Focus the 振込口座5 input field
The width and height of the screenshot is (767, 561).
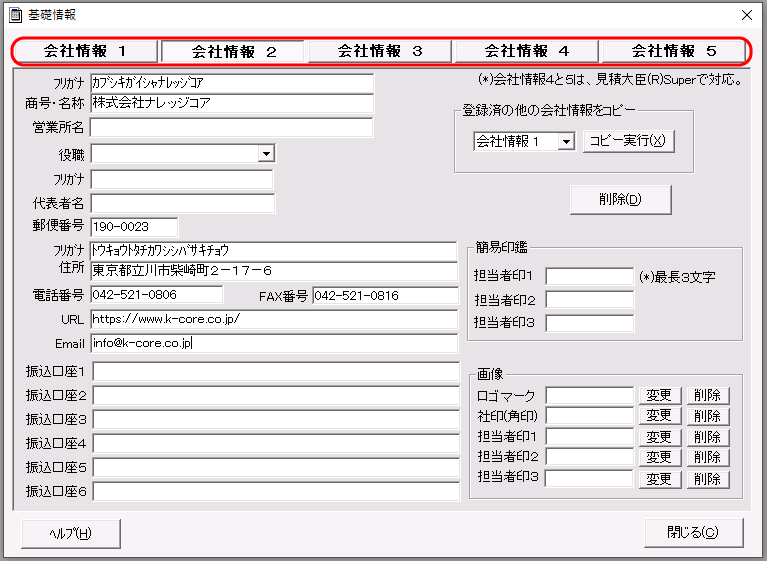(x=276, y=468)
